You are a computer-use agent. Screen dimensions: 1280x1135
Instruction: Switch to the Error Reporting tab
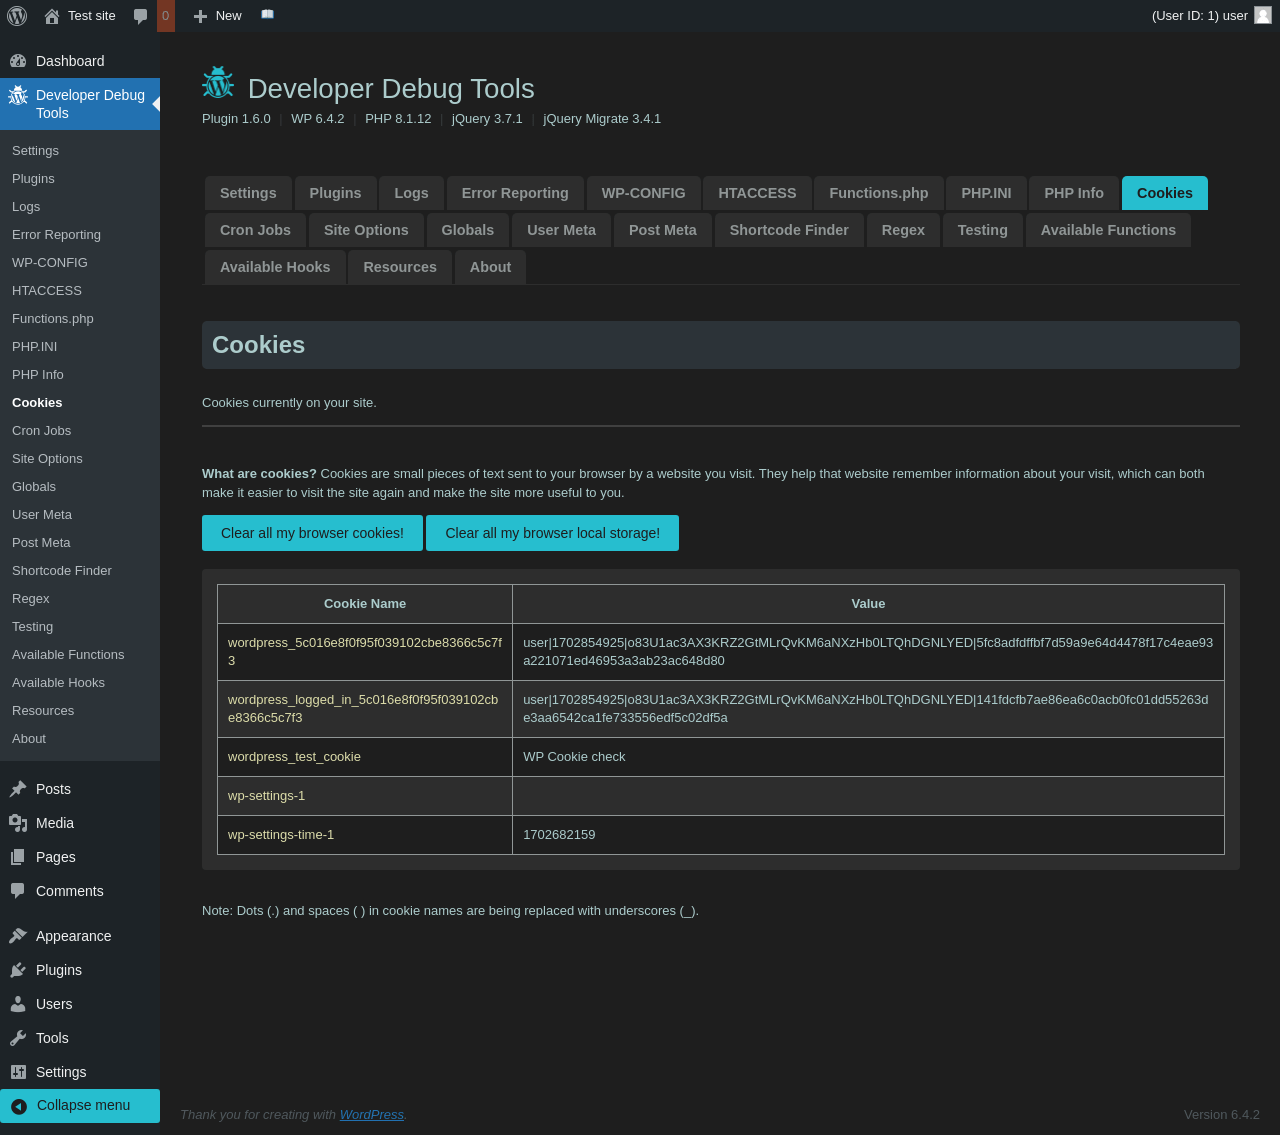(x=515, y=193)
